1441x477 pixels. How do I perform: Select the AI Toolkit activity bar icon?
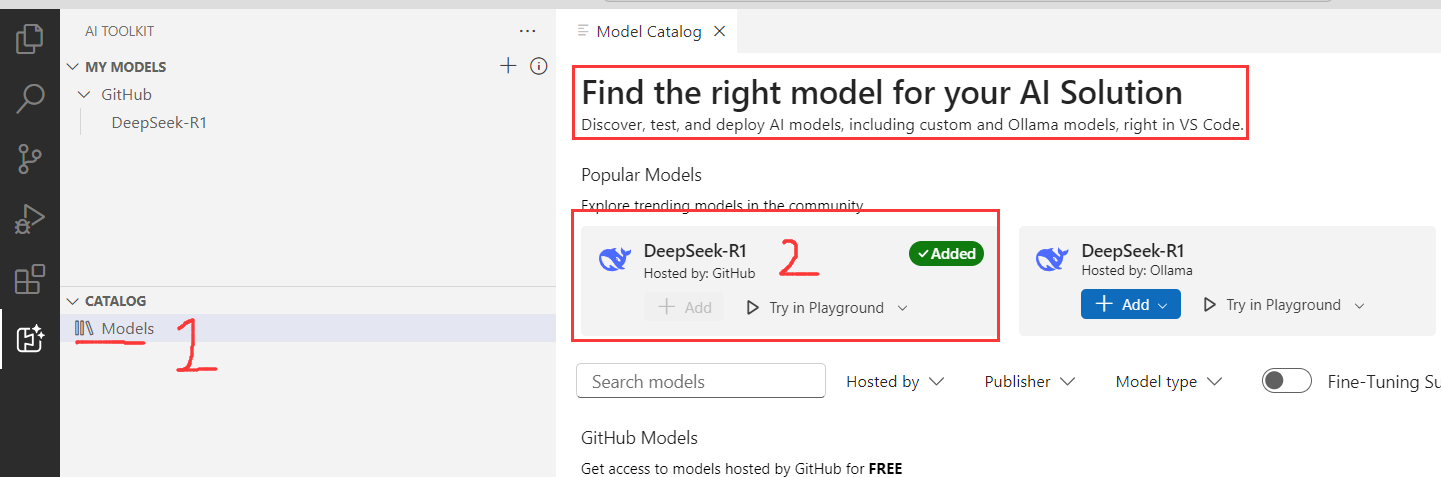click(30, 339)
